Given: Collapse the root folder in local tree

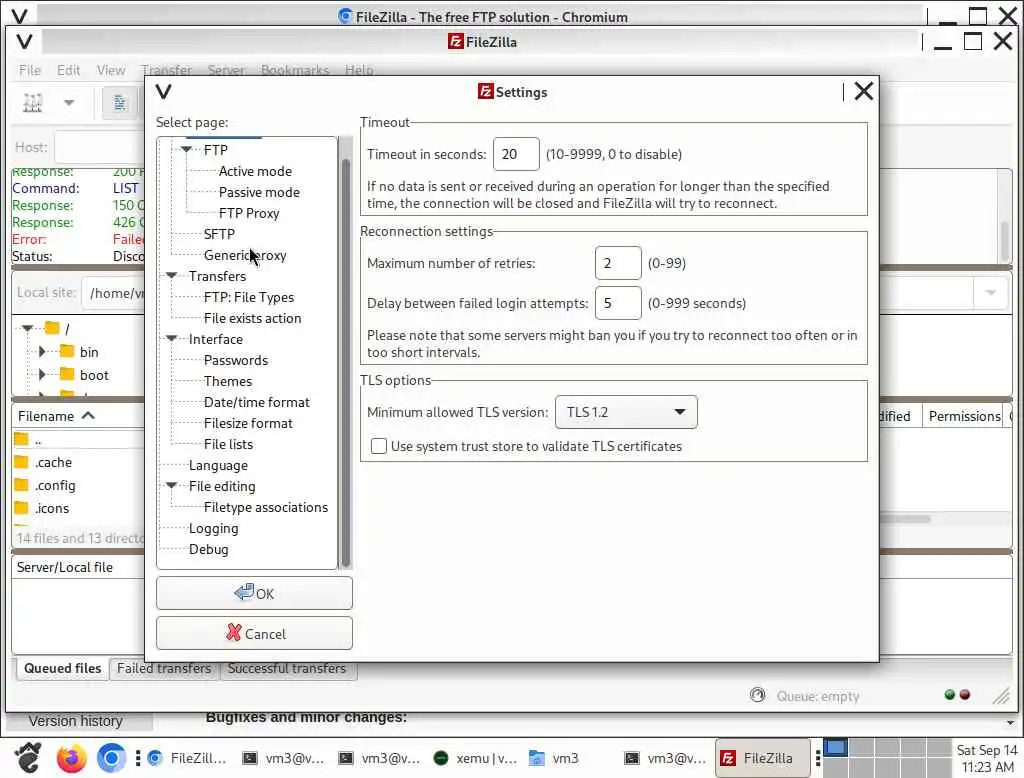Looking at the screenshot, I should coord(27,328).
